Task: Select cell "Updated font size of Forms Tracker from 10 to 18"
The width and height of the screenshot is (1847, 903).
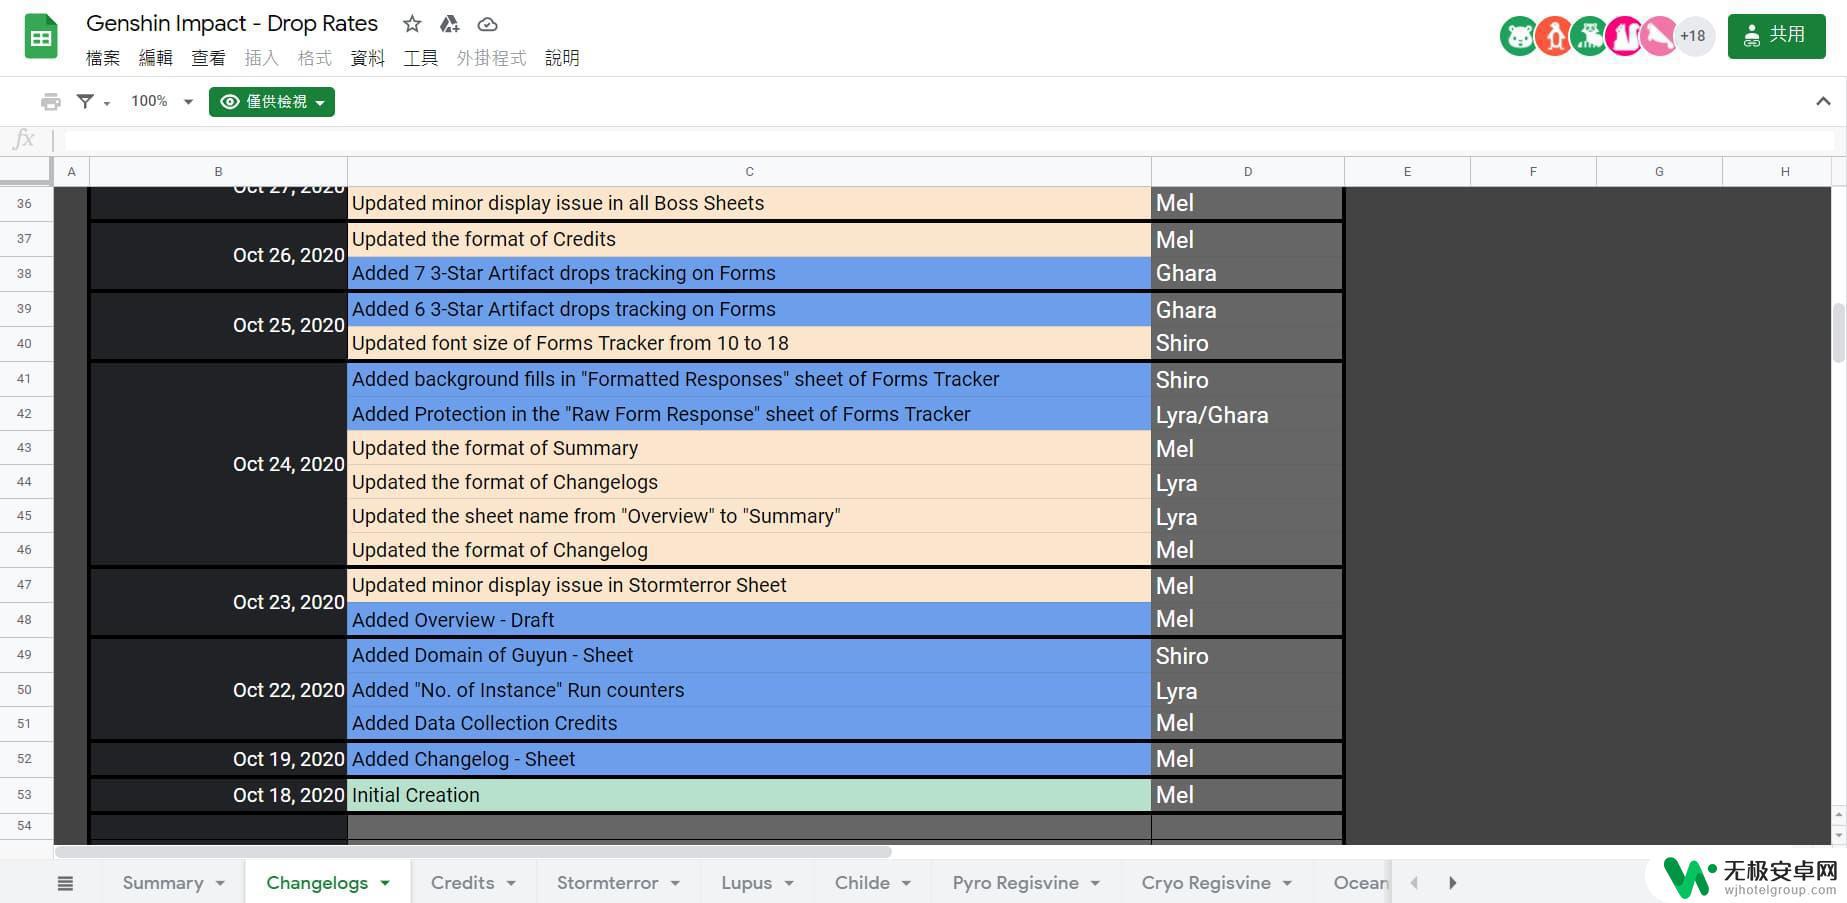Action: point(749,343)
